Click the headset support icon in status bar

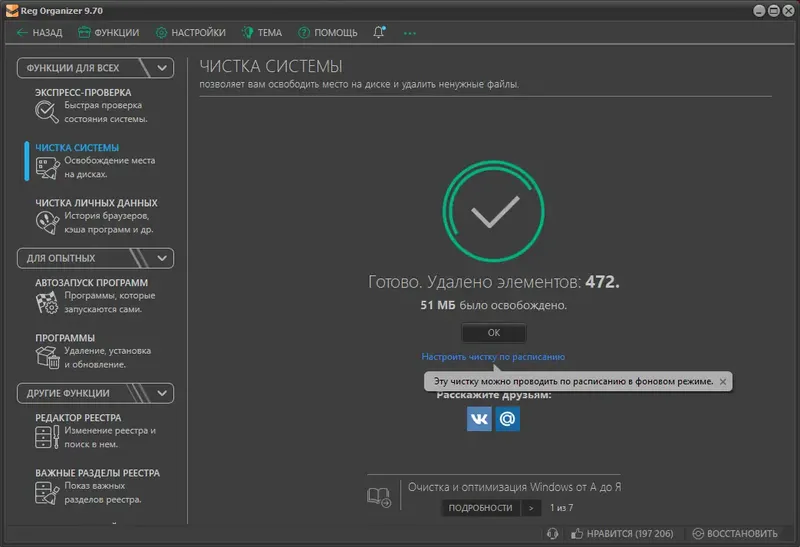coord(553,534)
